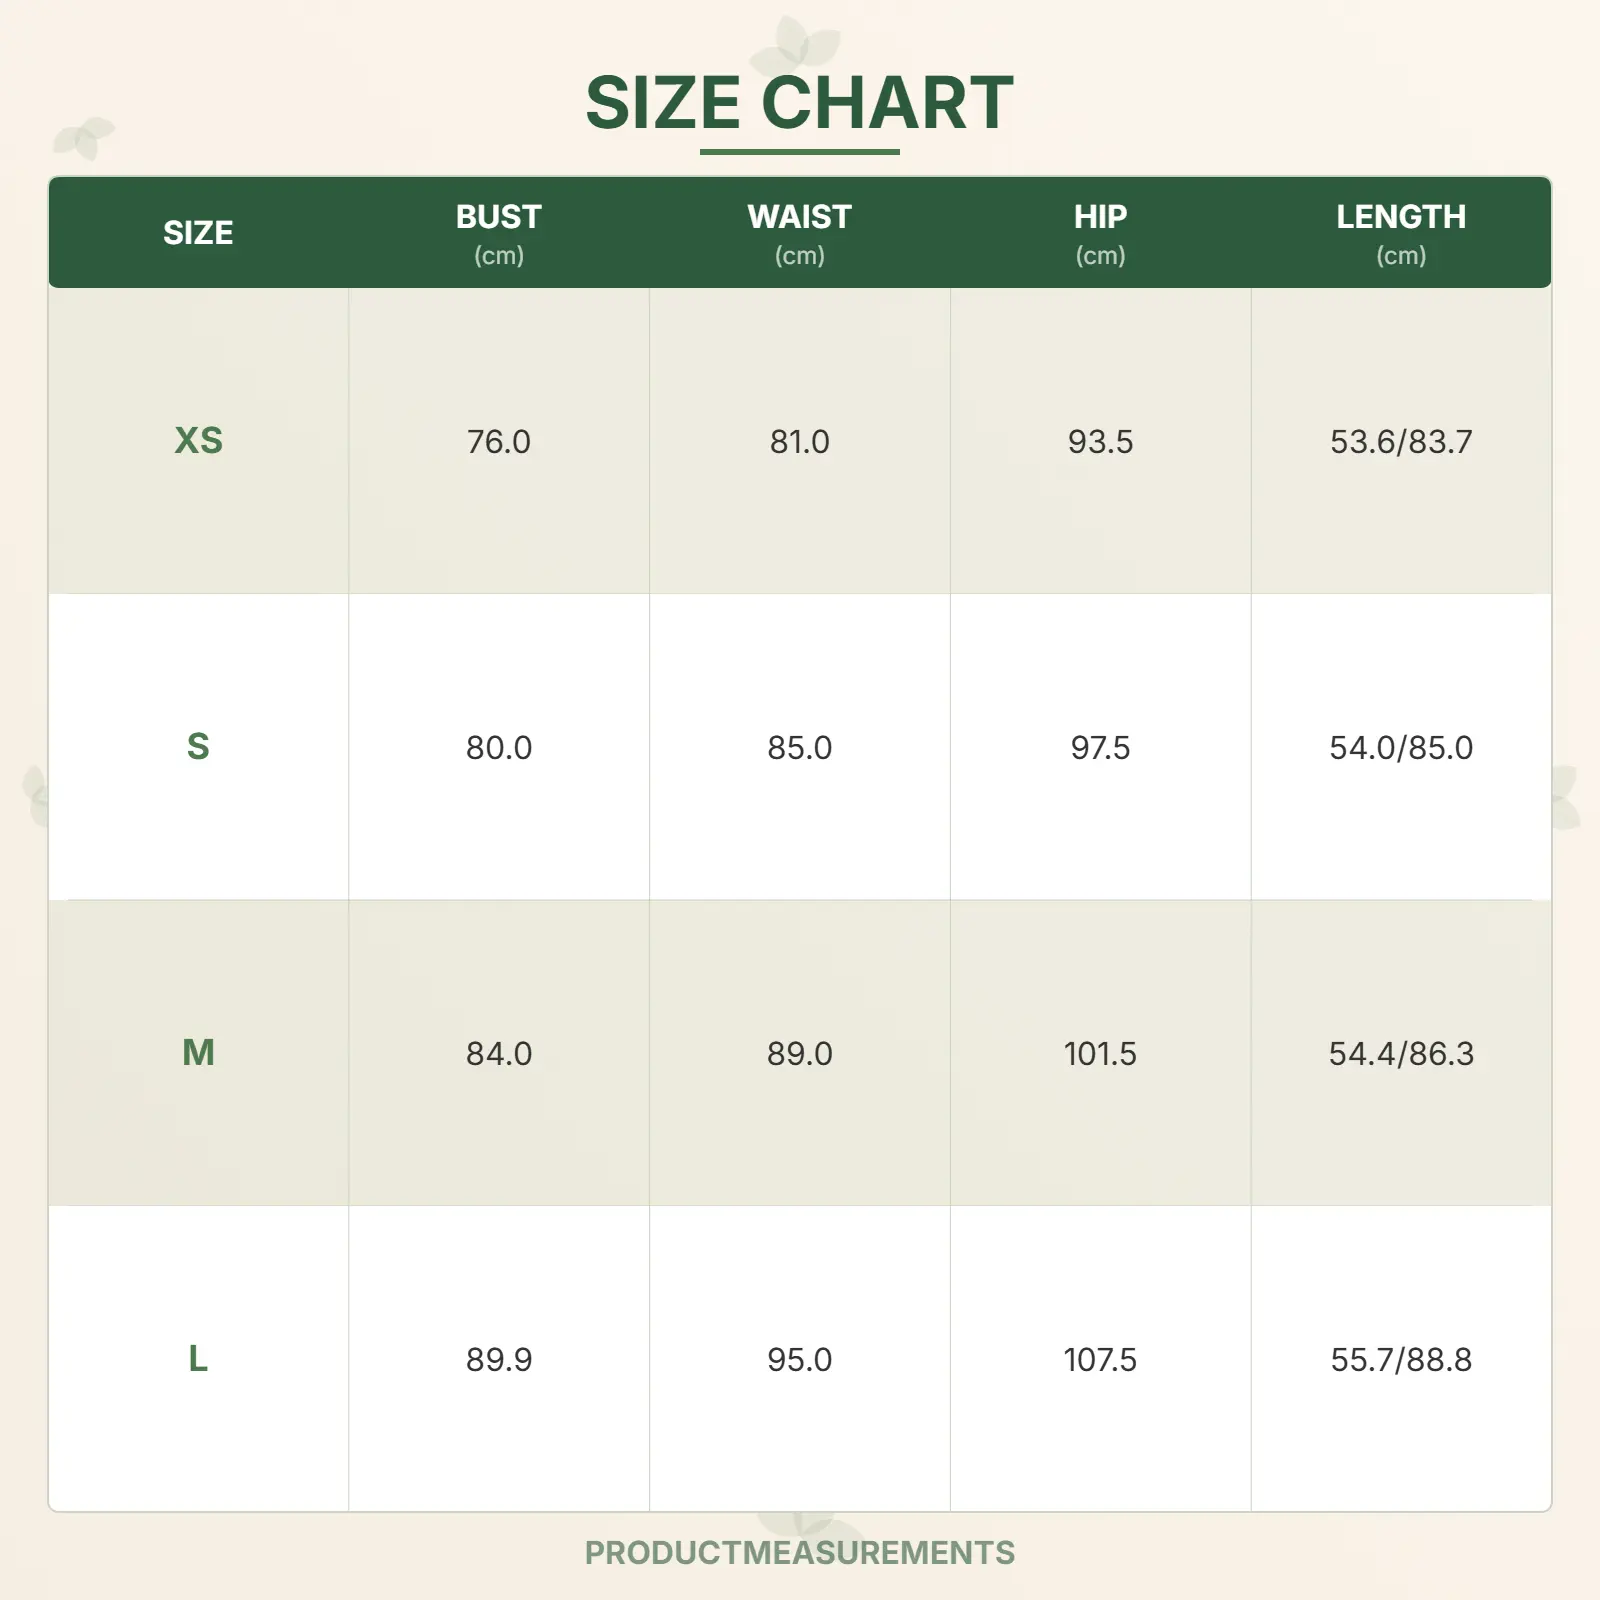Click the PRODUCTMEASUREMENTS footer text
Viewport: 1600px width, 1600px height.
pyautogui.click(x=799, y=1552)
